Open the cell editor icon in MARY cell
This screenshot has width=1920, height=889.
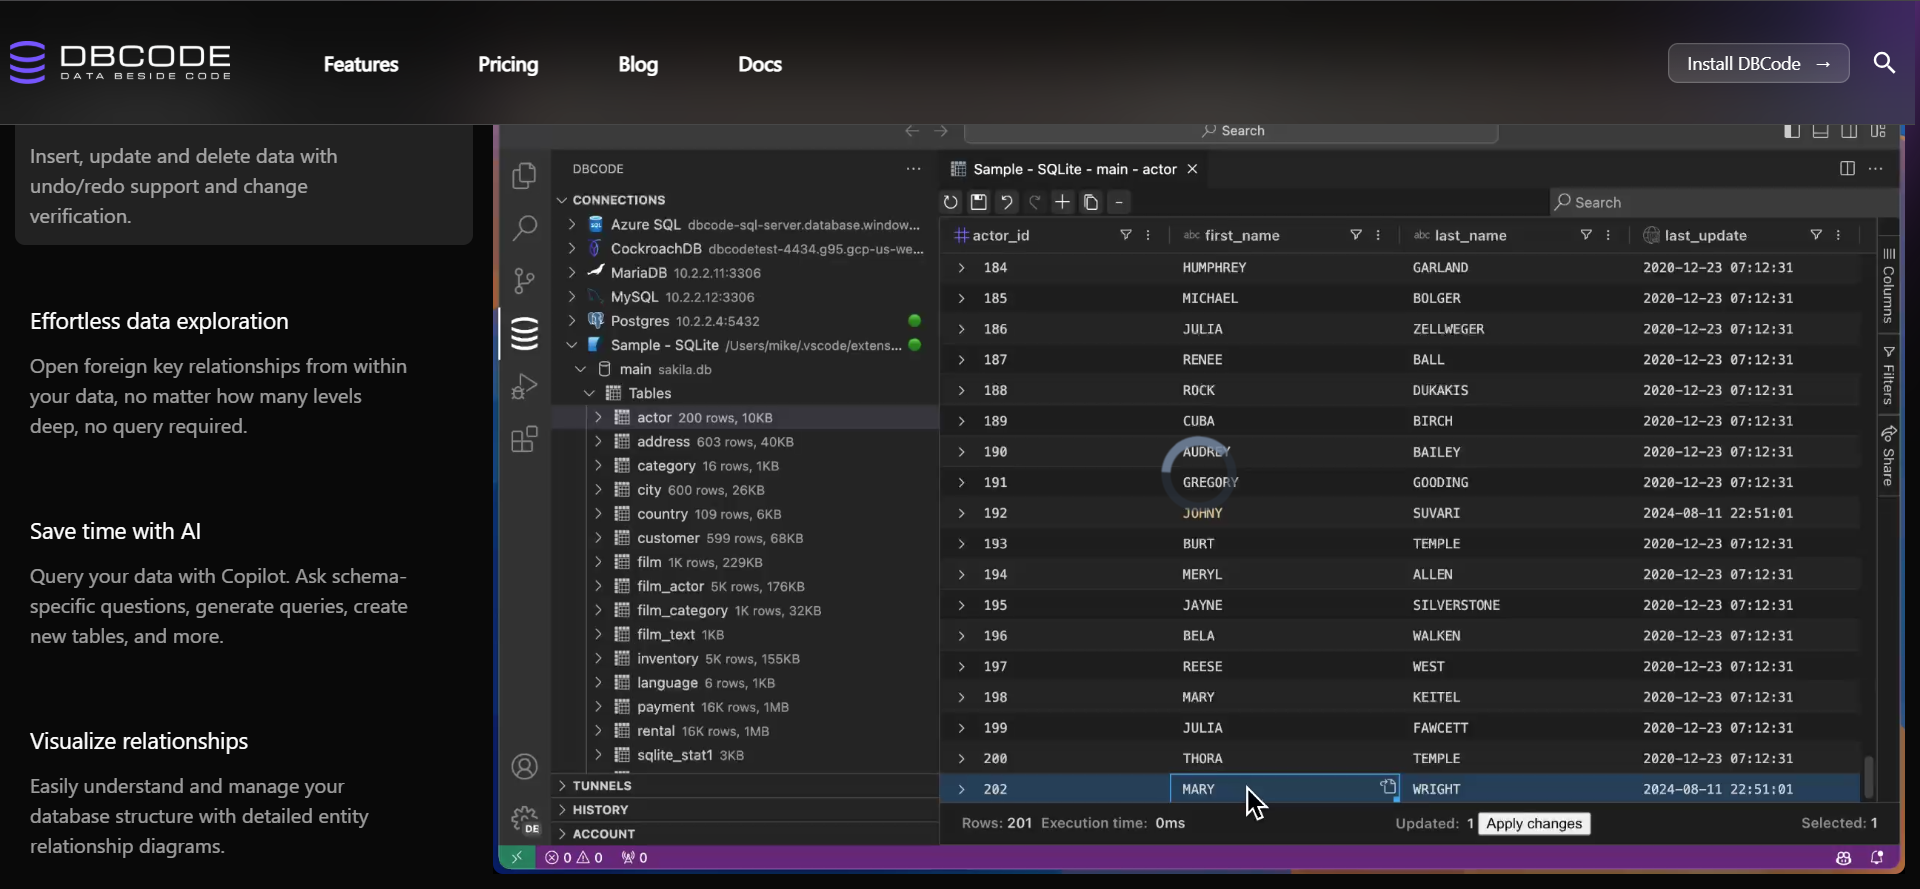1388,787
